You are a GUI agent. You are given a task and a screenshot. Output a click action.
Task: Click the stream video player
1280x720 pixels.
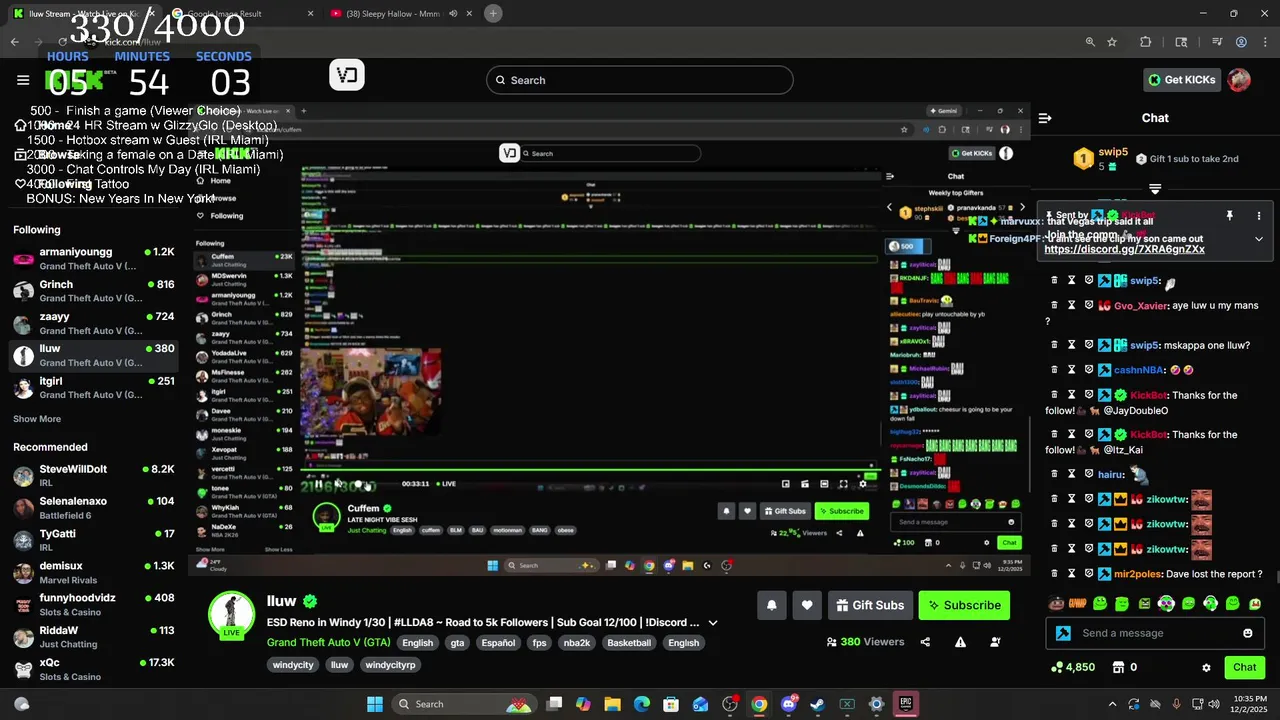click(610, 338)
